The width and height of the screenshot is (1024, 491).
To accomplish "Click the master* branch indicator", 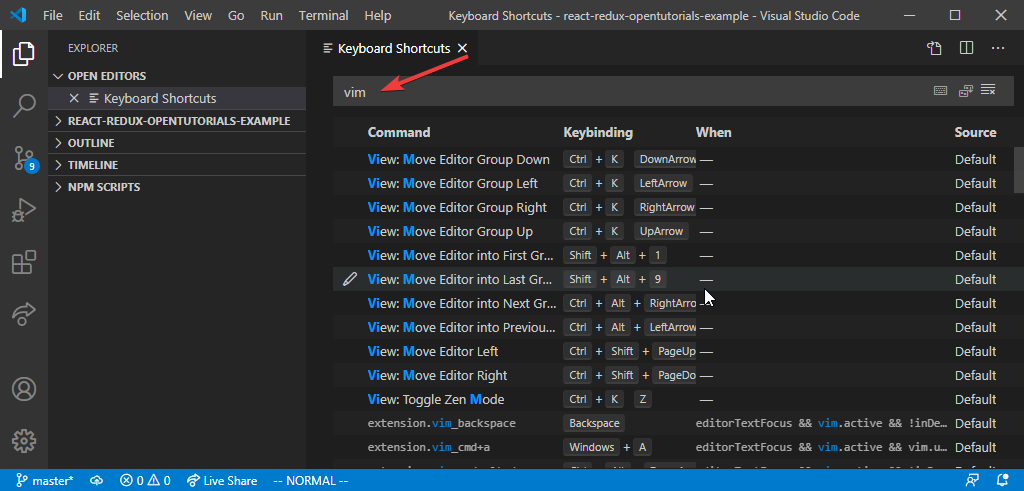I will click(x=45, y=481).
